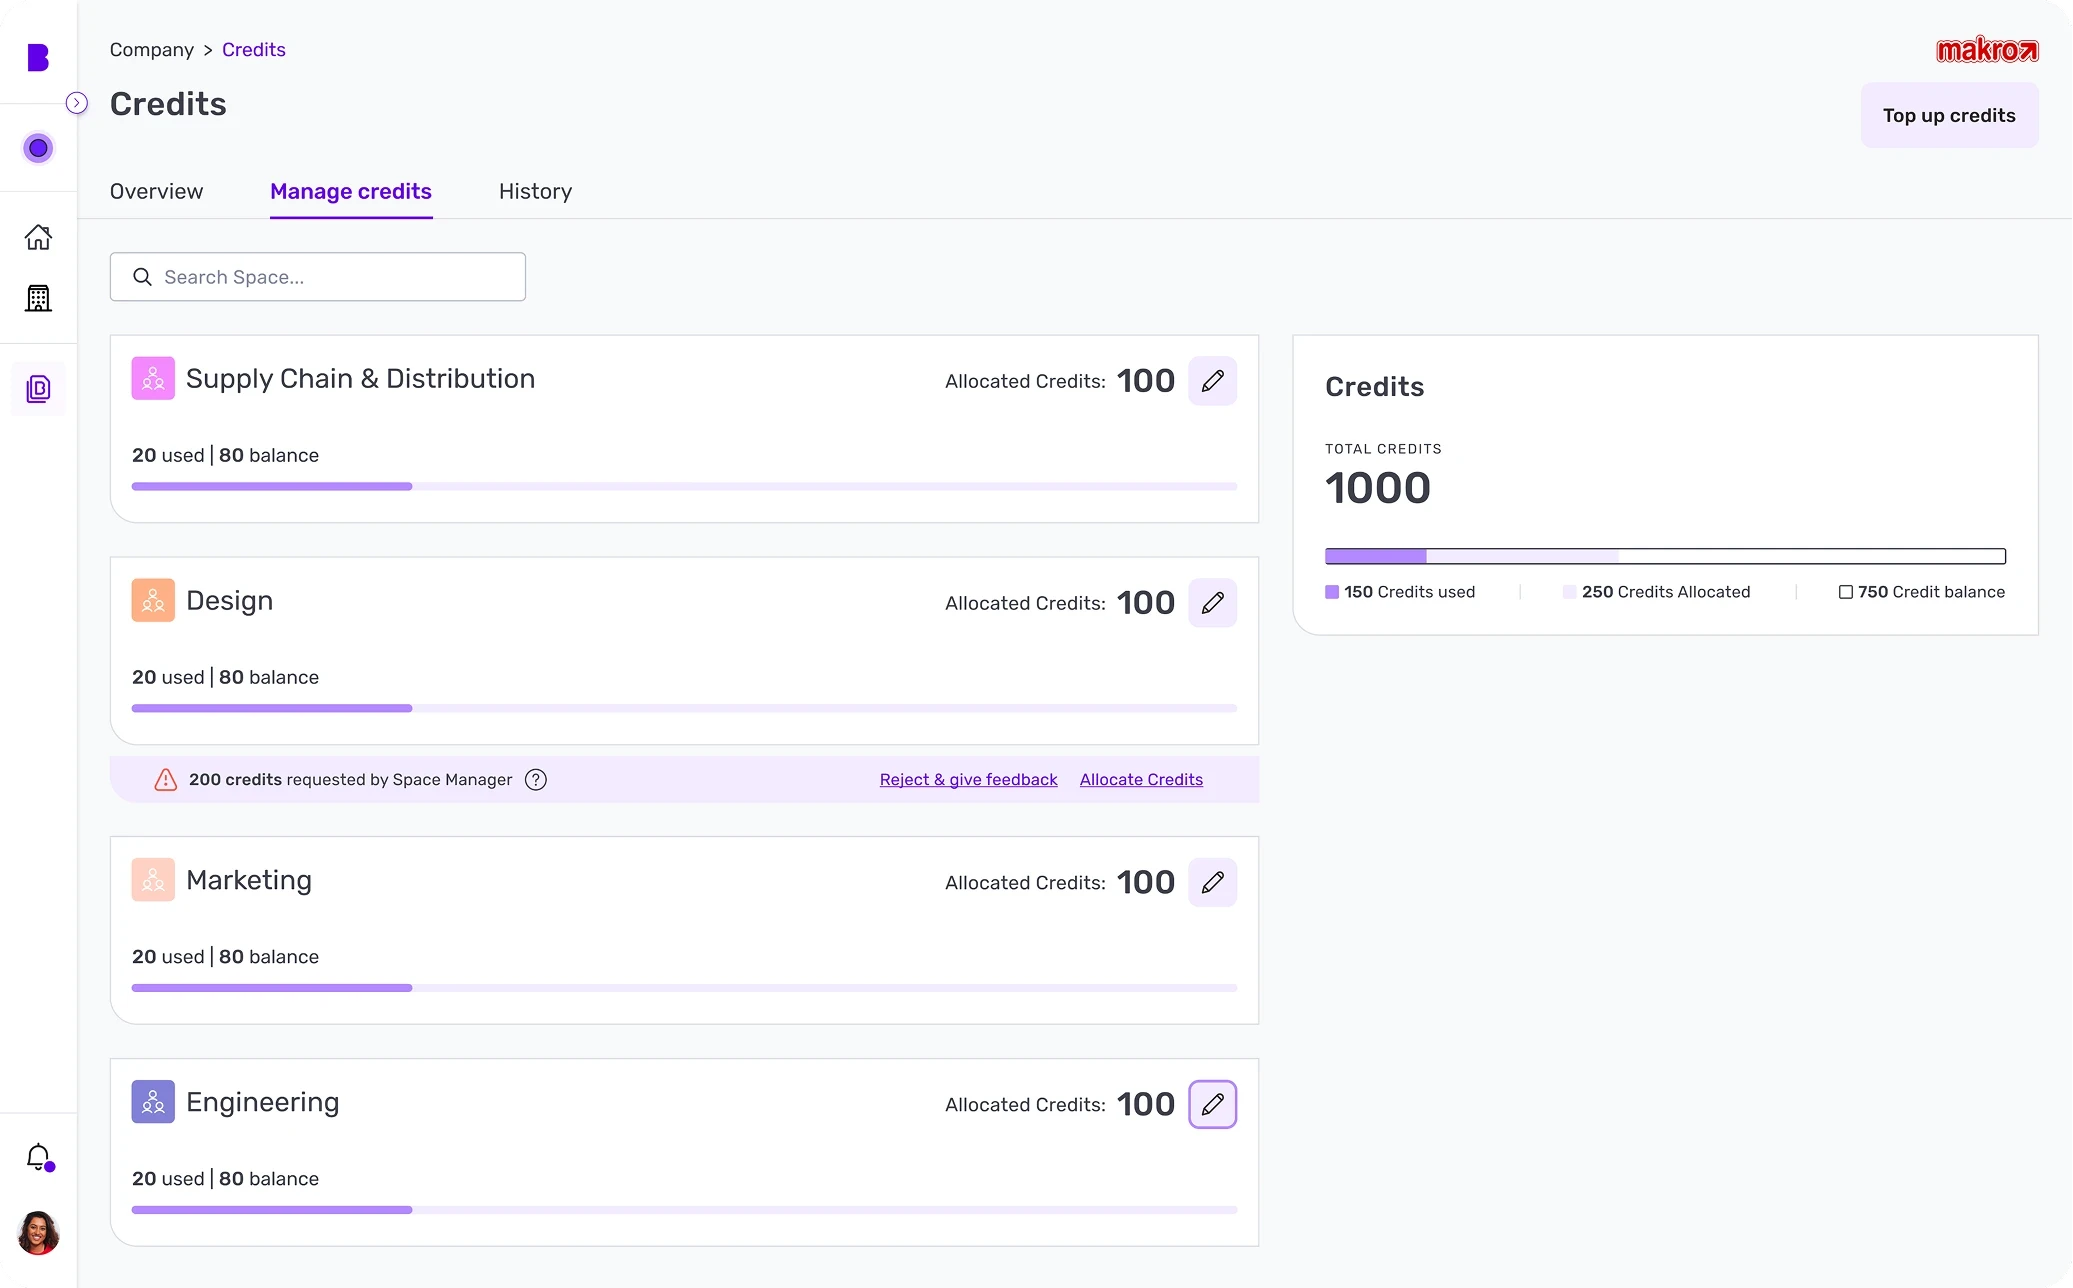Click Reject & give feedback link
This screenshot has height=1288, width=2073.
(968, 780)
